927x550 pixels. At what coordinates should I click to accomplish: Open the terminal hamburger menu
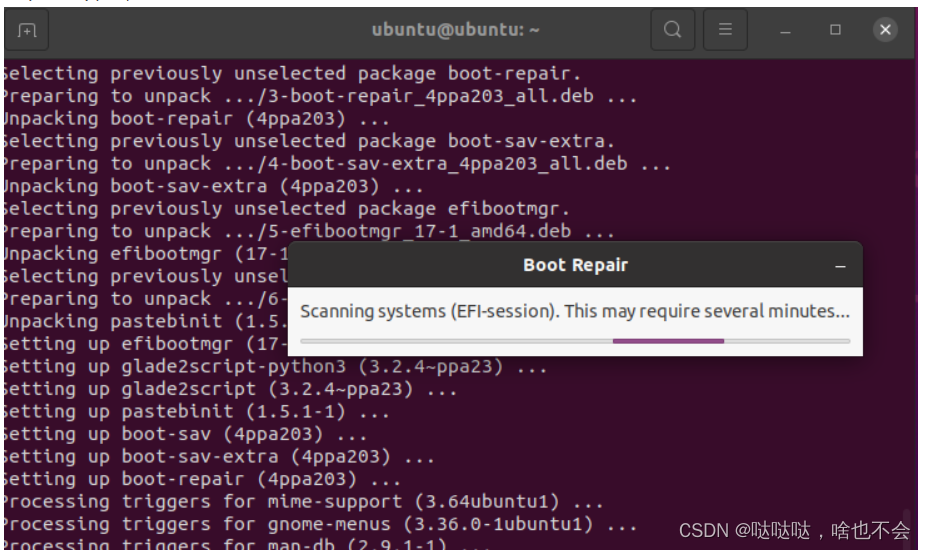click(725, 30)
